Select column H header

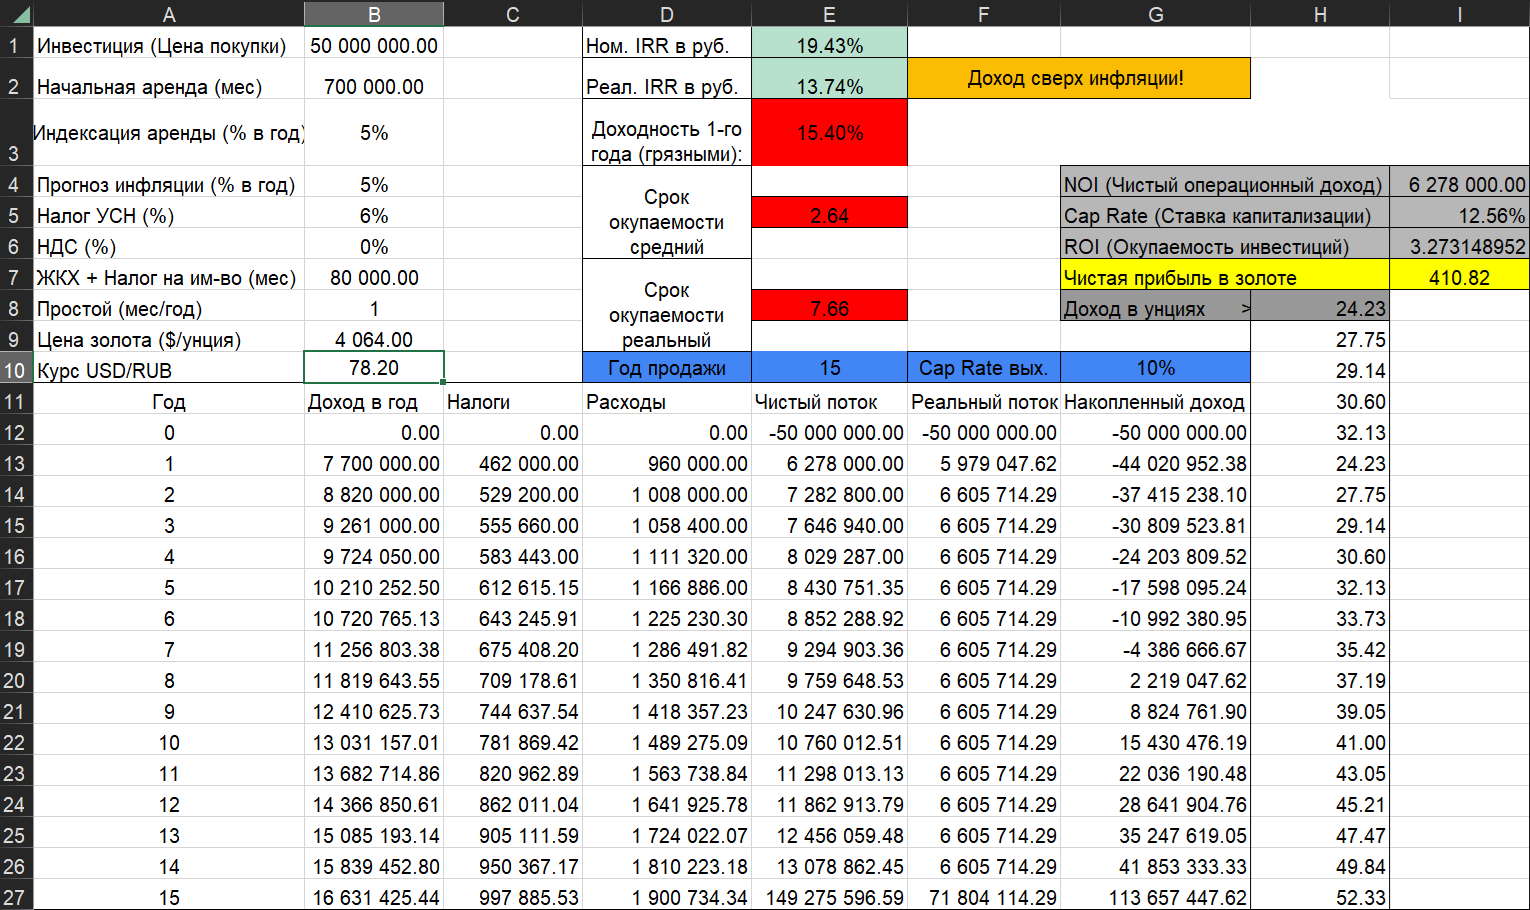1320,14
